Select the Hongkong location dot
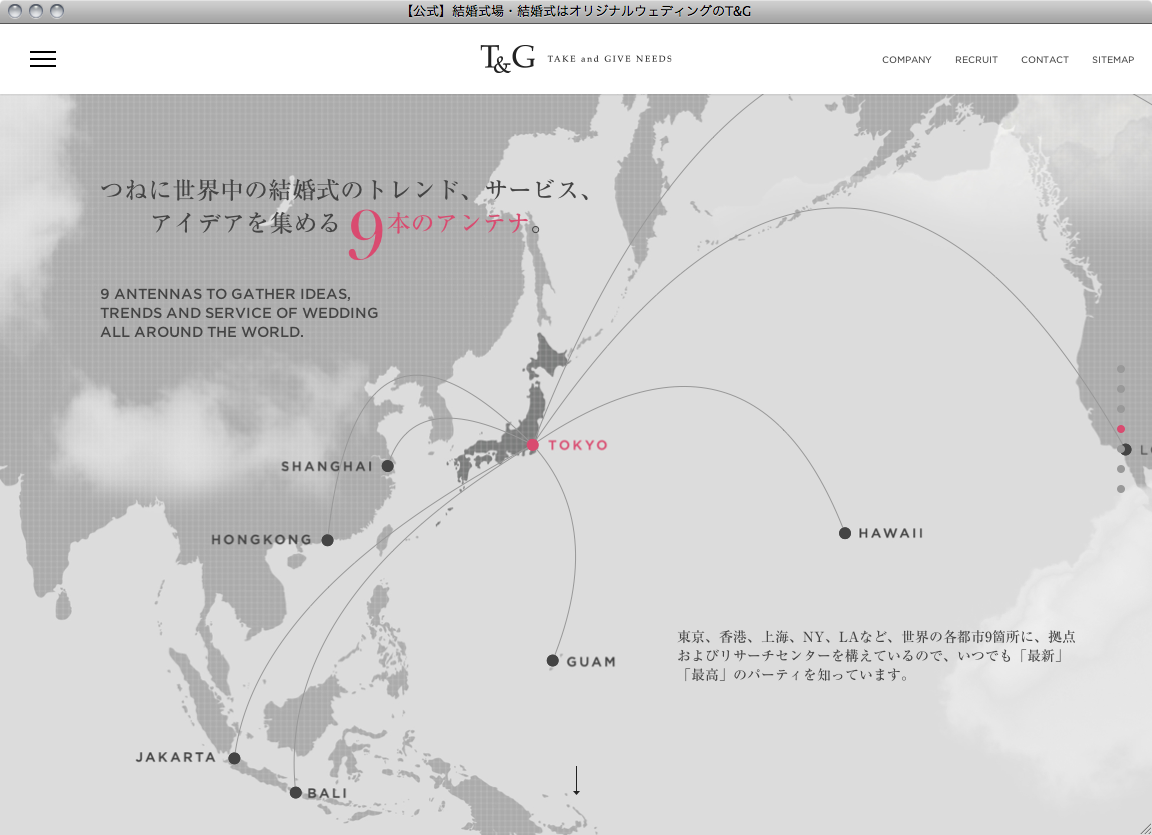Image resolution: width=1152 pixels, height=835 pixels. 327,540
